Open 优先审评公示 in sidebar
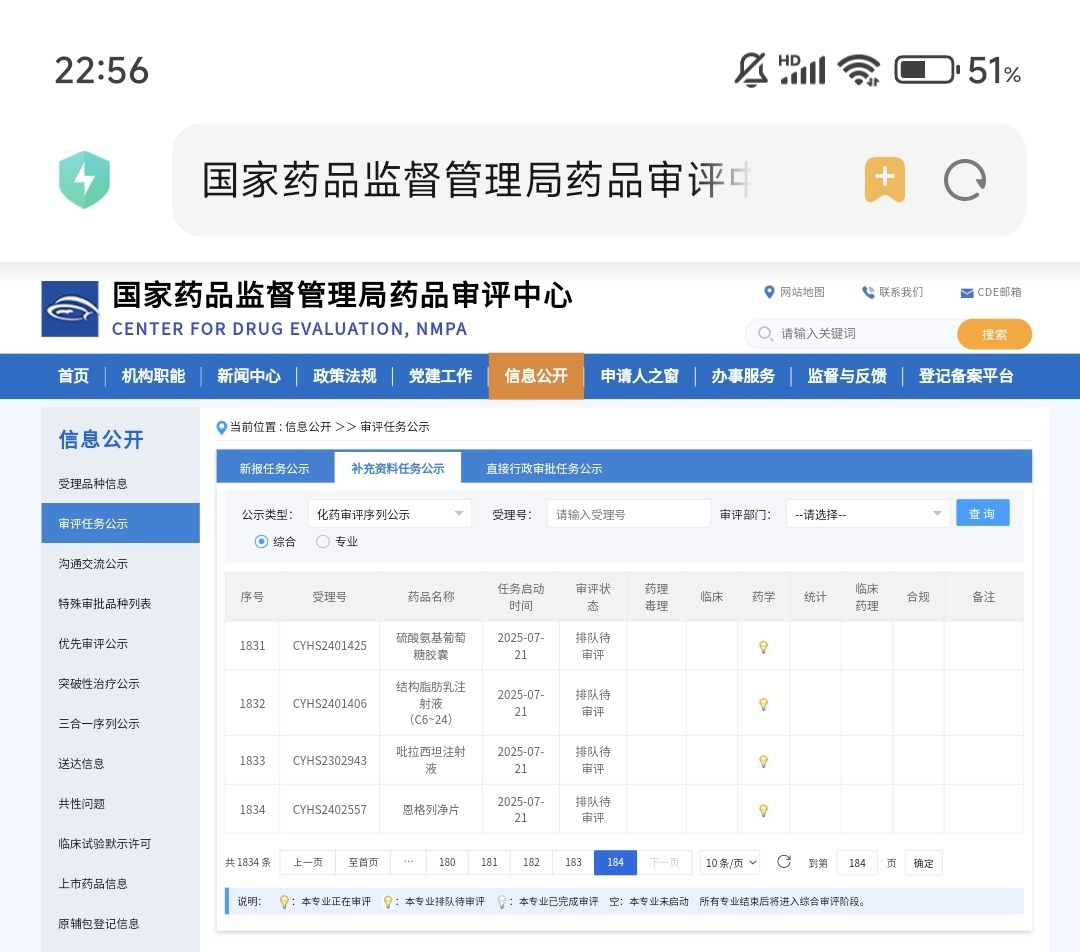The height and width of the screenshot is (952, 1080). point(93,643)
